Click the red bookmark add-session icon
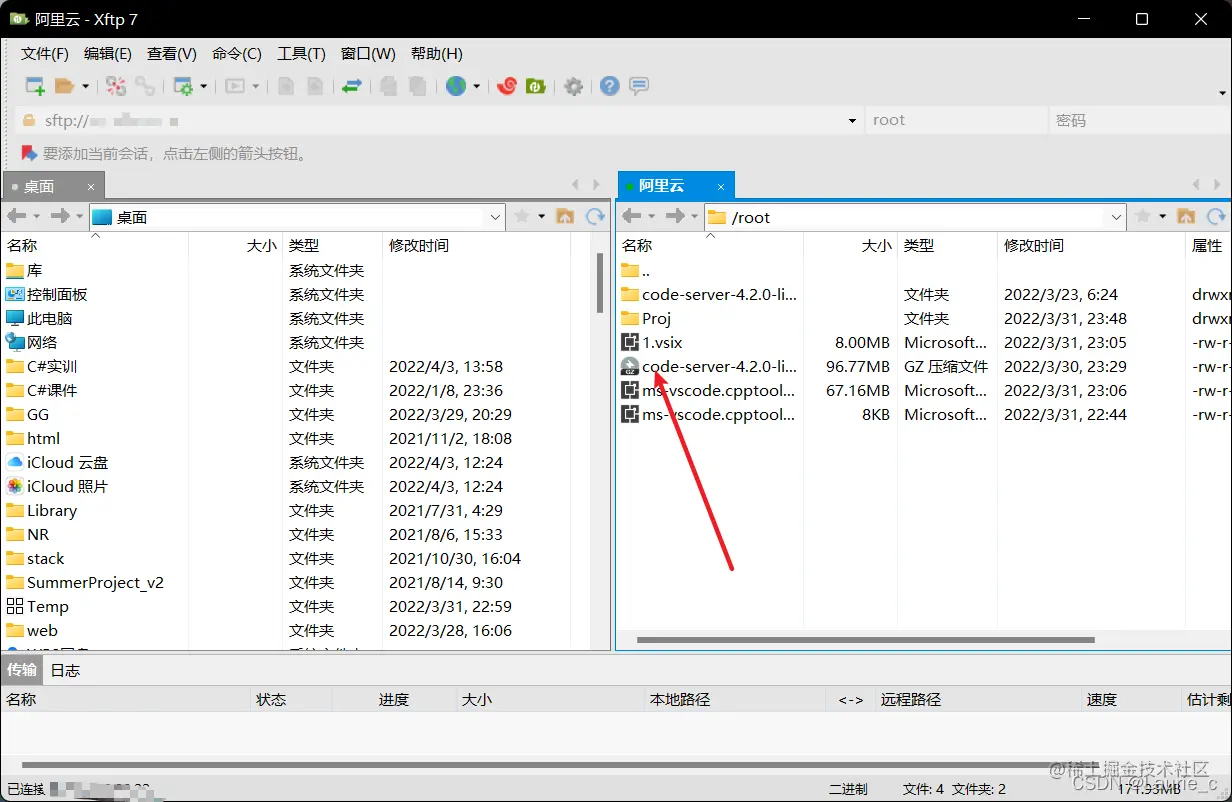1232x802 pixels. 29,153
